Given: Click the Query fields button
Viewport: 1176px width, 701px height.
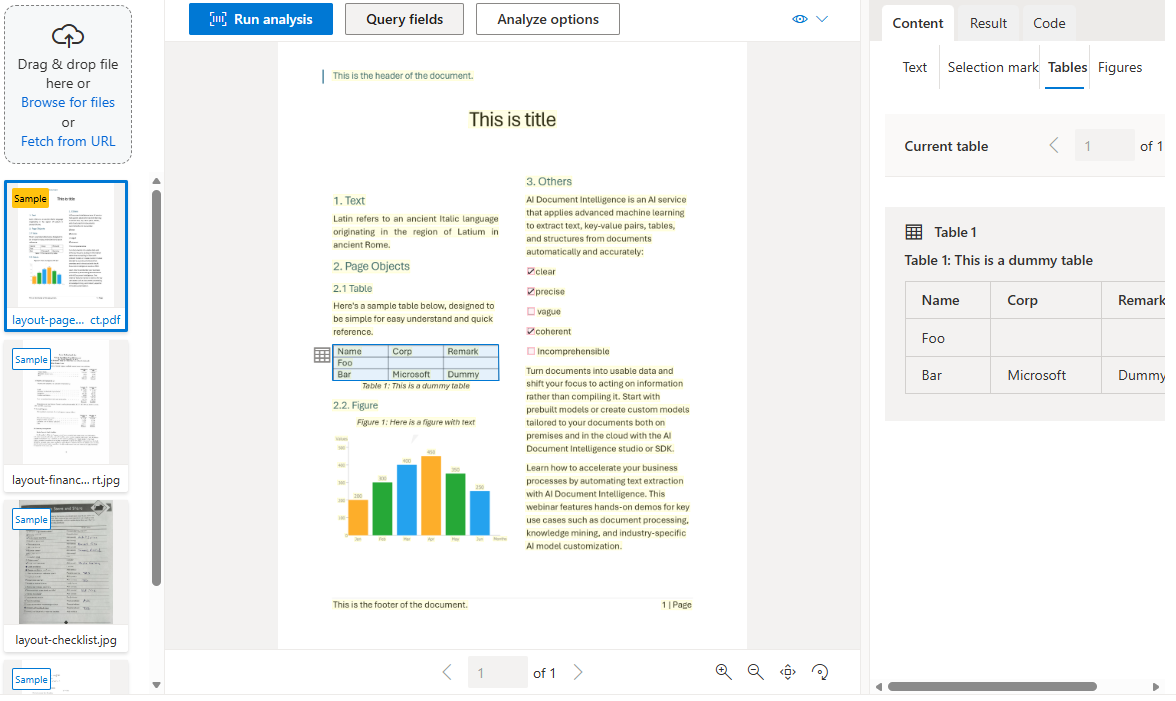Looking at the screenshot, I should pyautogui.click(x=404, y=19).
